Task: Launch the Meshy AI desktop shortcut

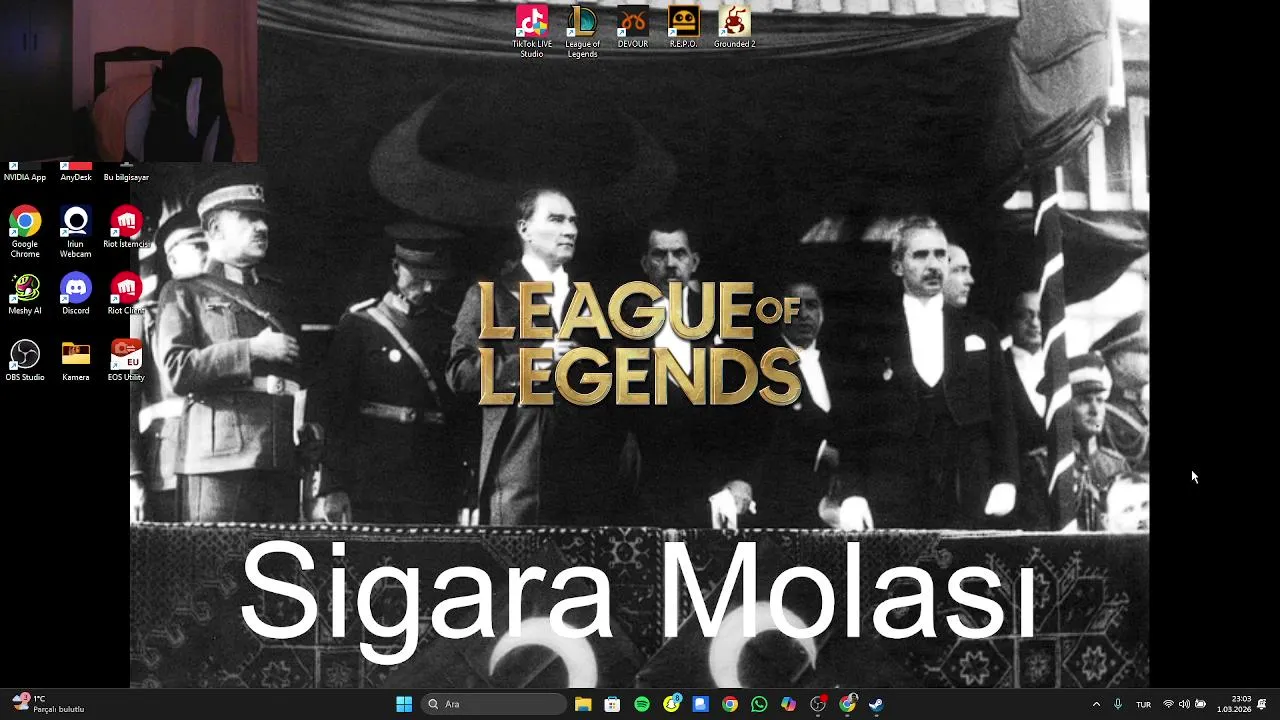Action: (25, 295)
